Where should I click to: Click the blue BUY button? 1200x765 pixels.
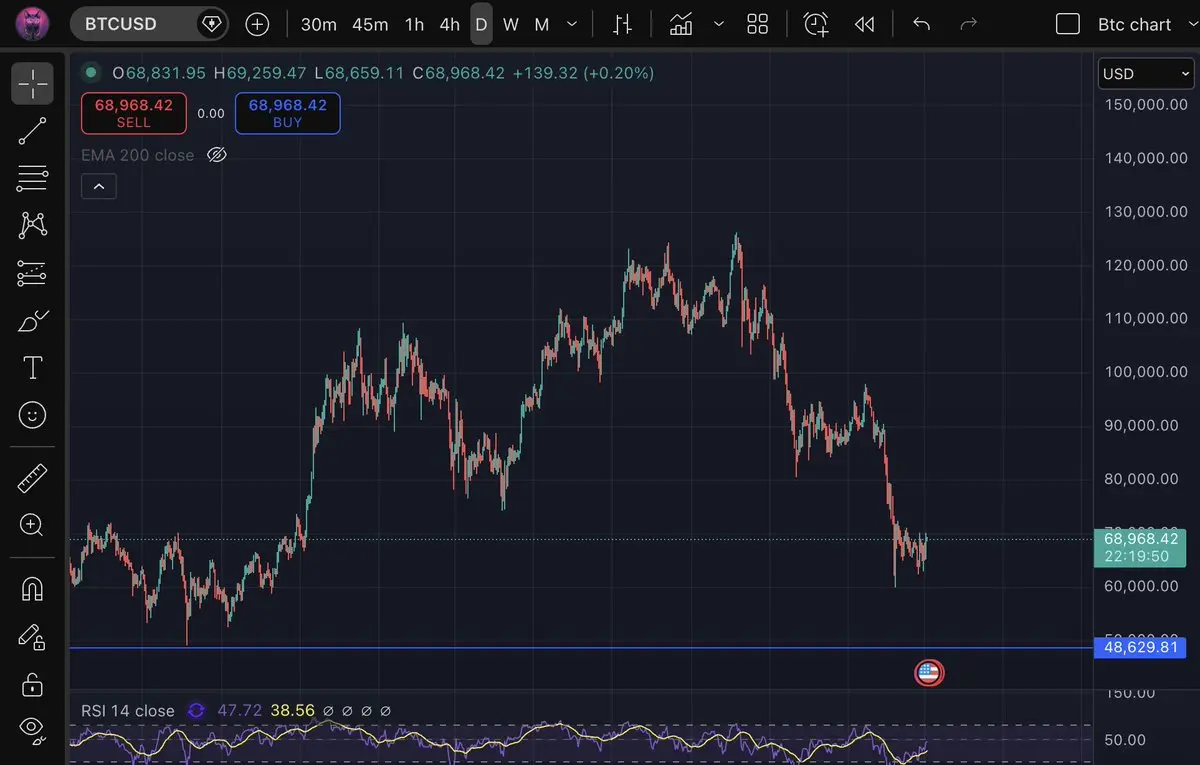288,113
